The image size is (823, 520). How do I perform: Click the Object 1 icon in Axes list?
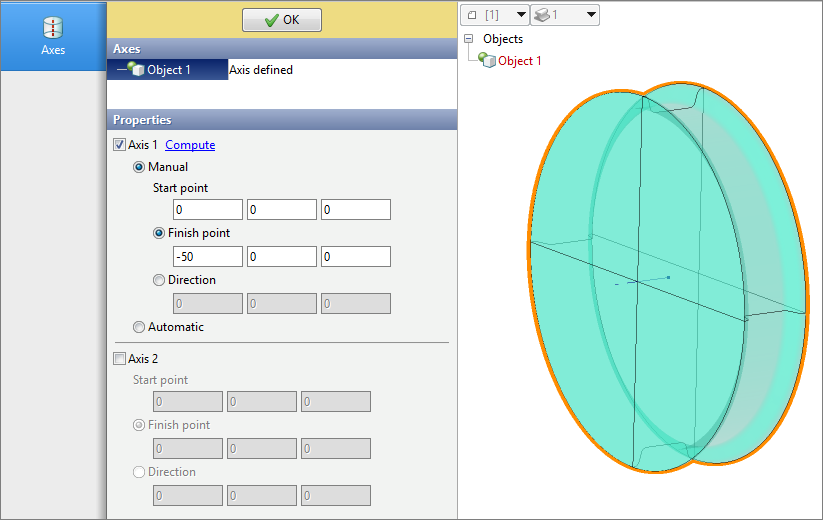coord(136,70)
